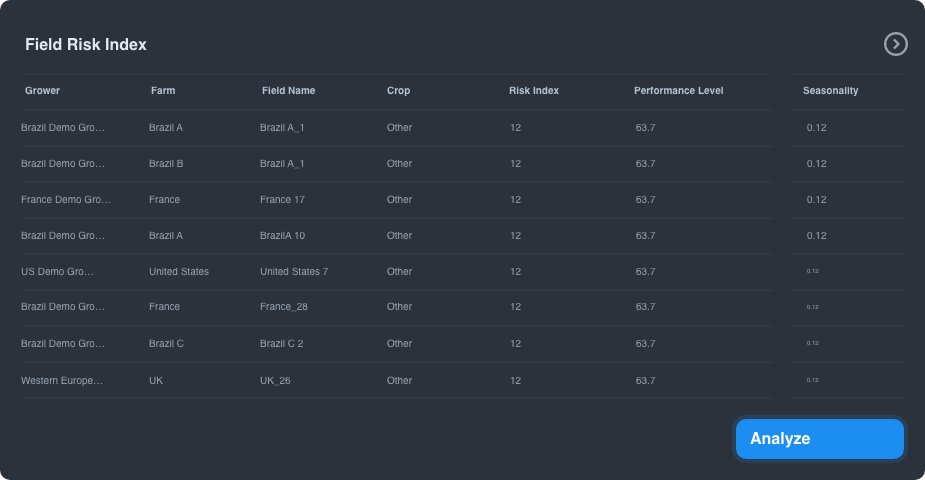Select the Brazil C 2 field
The width and height of the screenshot is (925, 480).
point(281,344)
